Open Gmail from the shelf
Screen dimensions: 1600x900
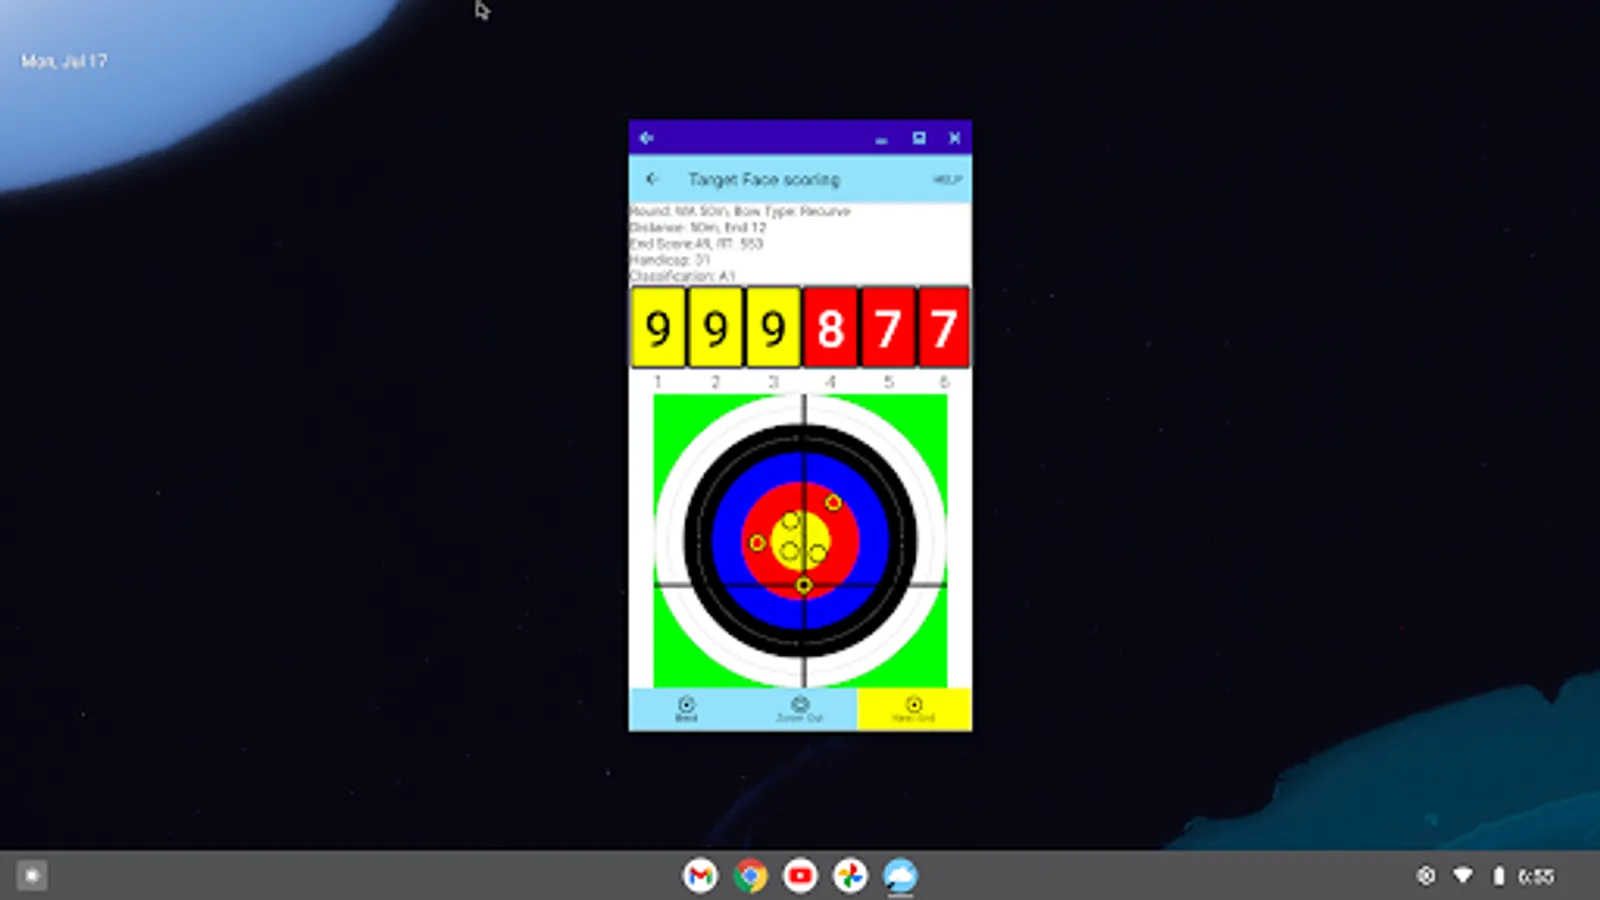click(700, 876)
